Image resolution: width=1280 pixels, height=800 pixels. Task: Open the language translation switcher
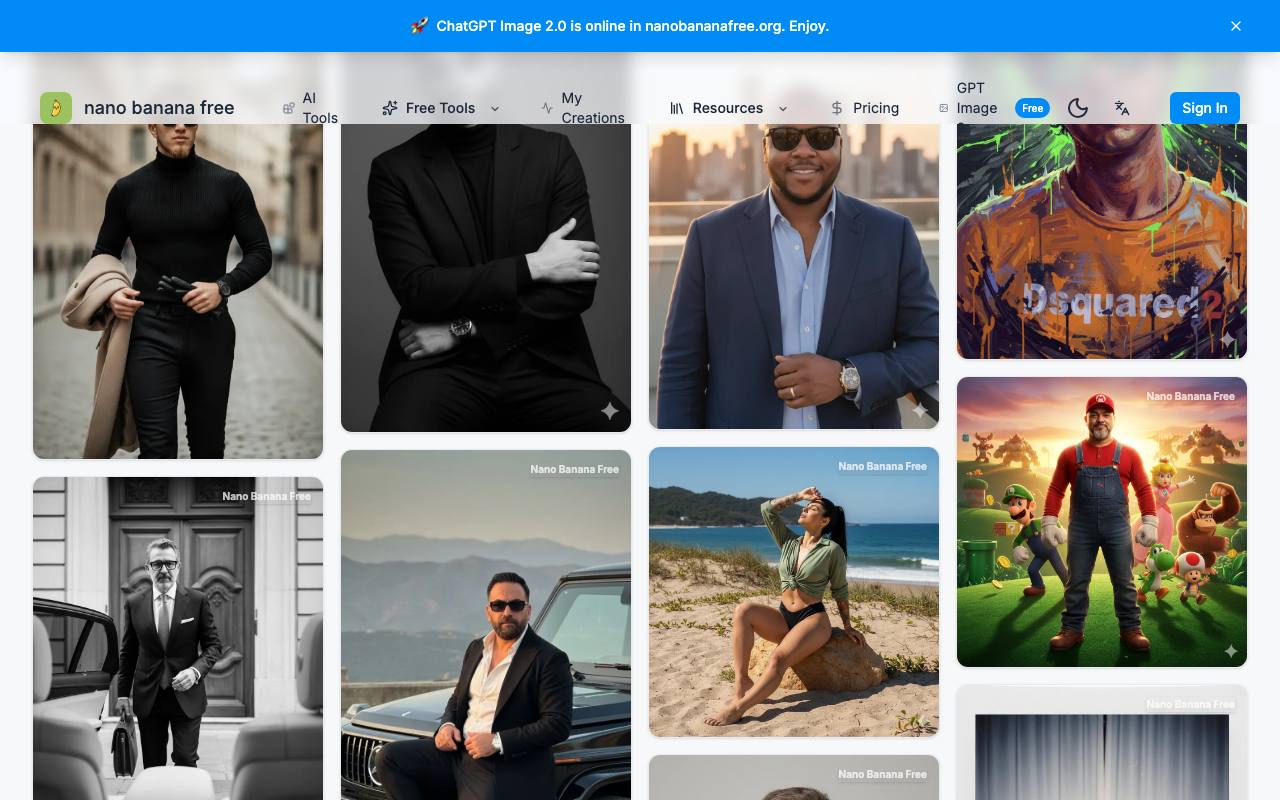pos(1122,108)
